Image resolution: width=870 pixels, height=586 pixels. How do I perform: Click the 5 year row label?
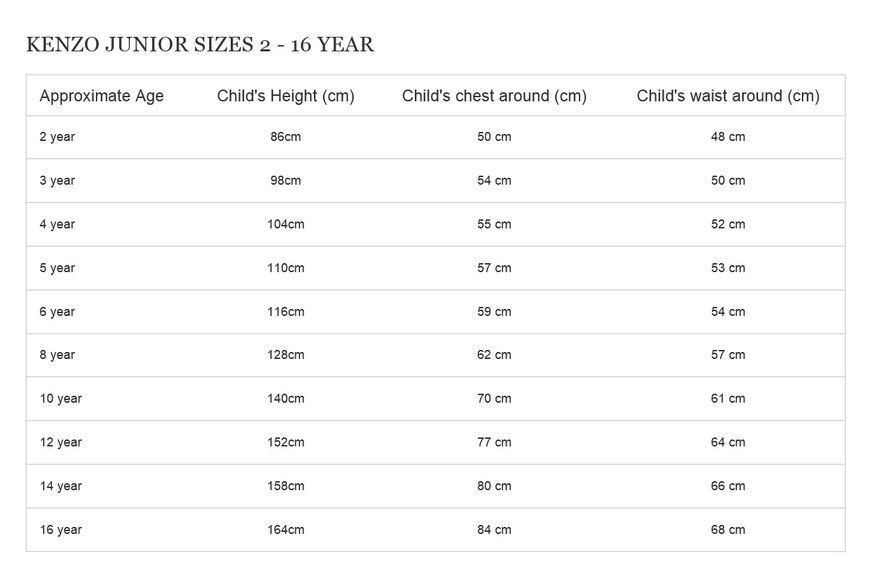(57, 268)
